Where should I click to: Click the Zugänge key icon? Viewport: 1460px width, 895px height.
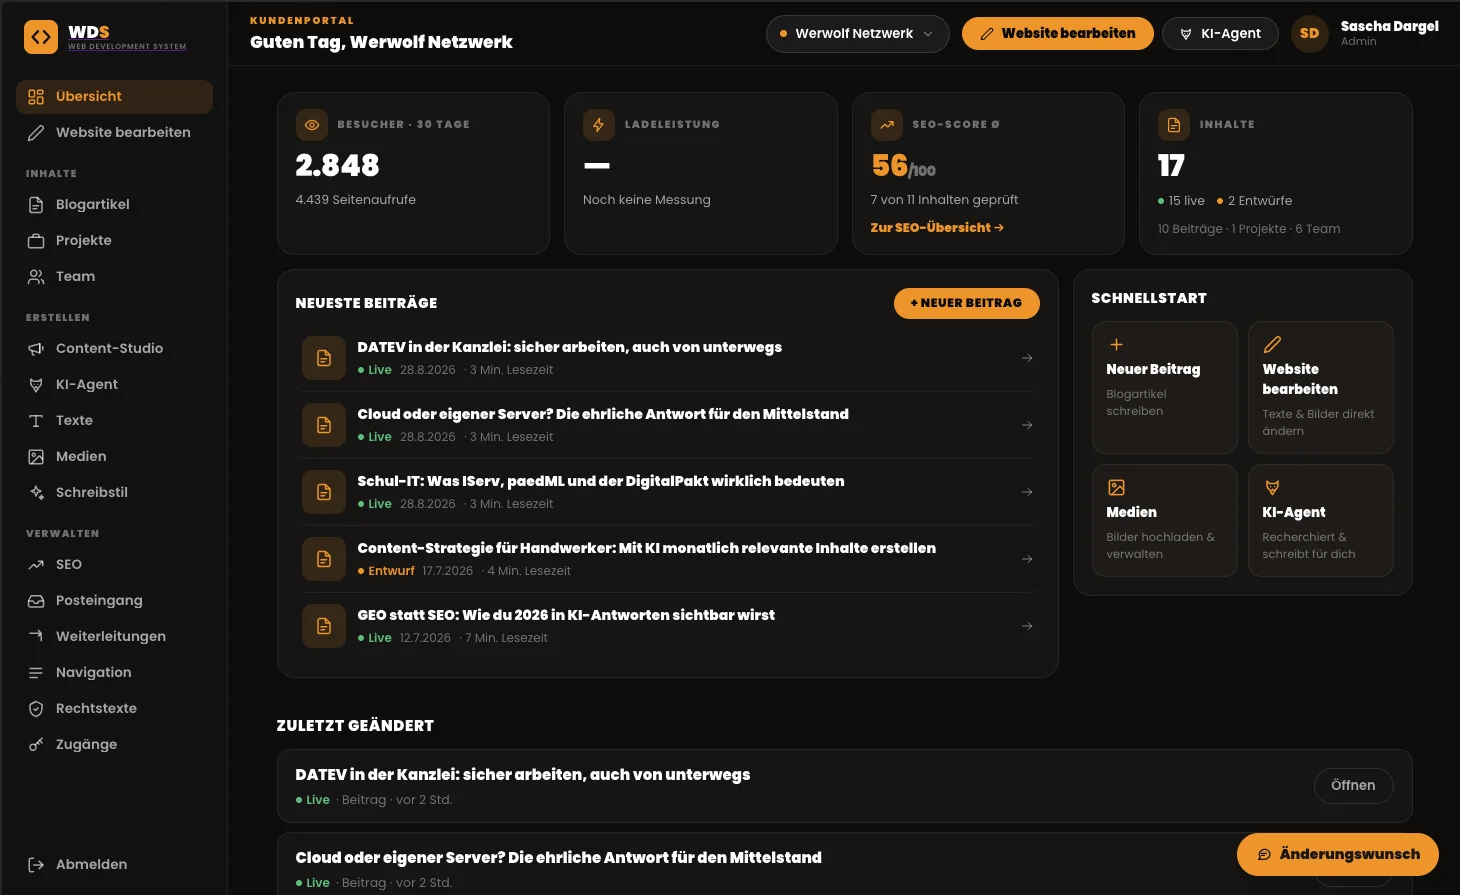[x=36, y=745]
